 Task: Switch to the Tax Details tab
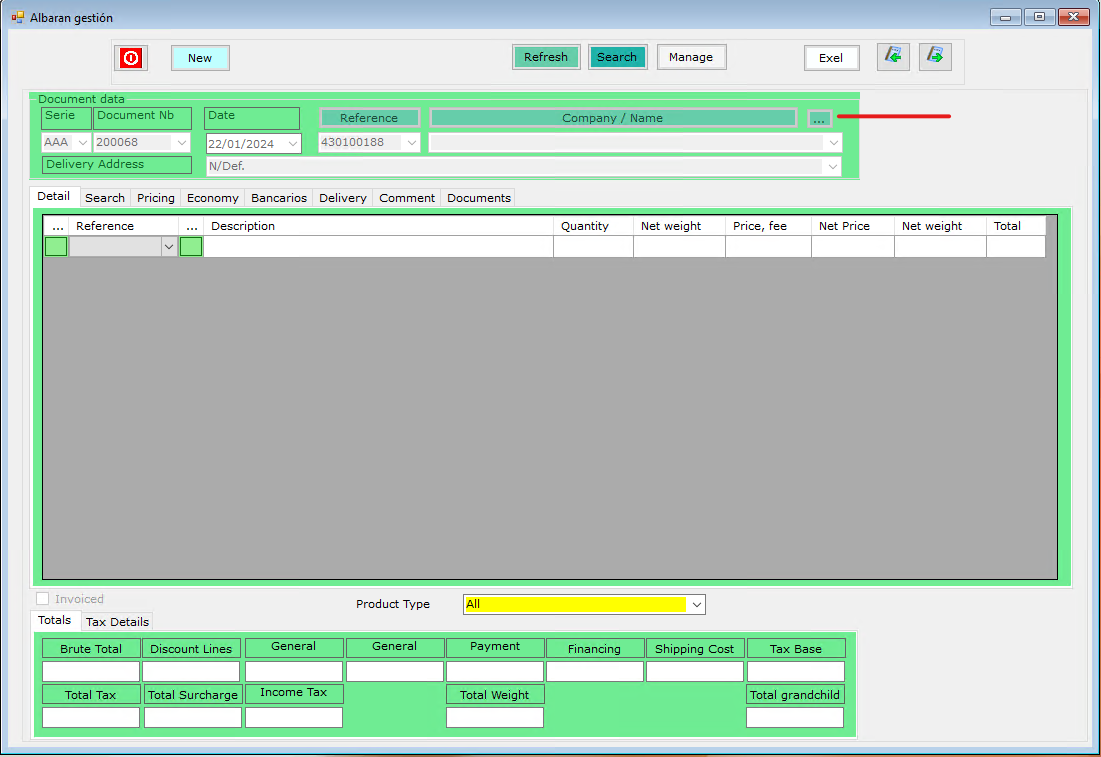tap(117, 622)
